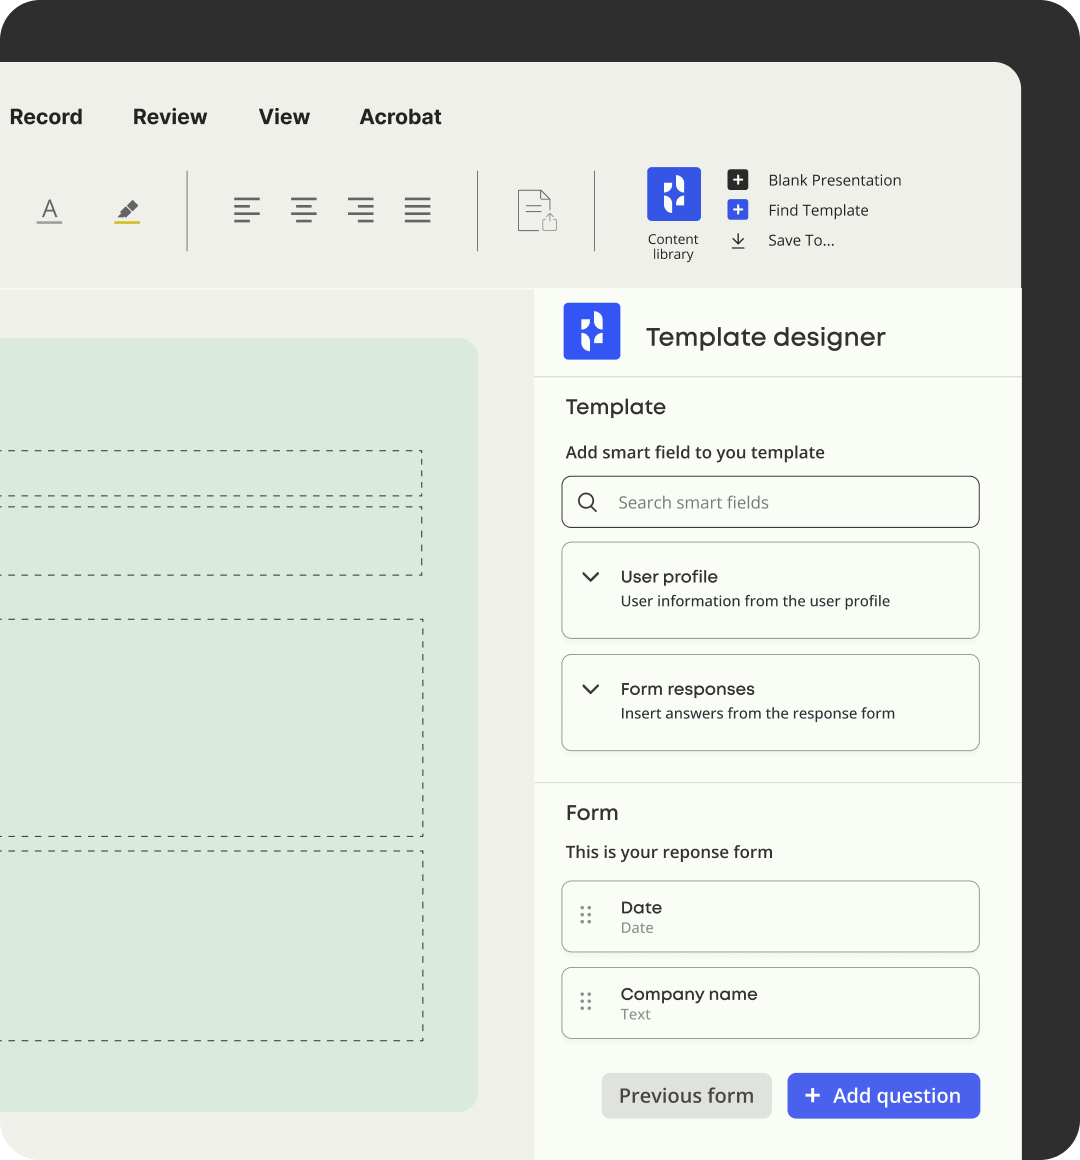Click the Previous form button
Viewport: 1080px width, 1160px height.
(x=686, y=1096)
